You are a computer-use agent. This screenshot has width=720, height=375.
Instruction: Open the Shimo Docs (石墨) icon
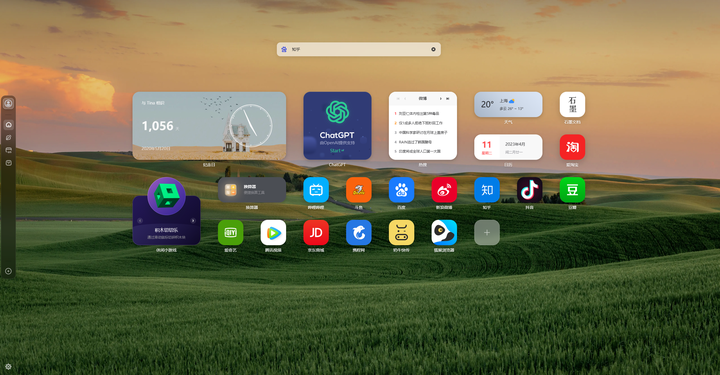point(572,104)
